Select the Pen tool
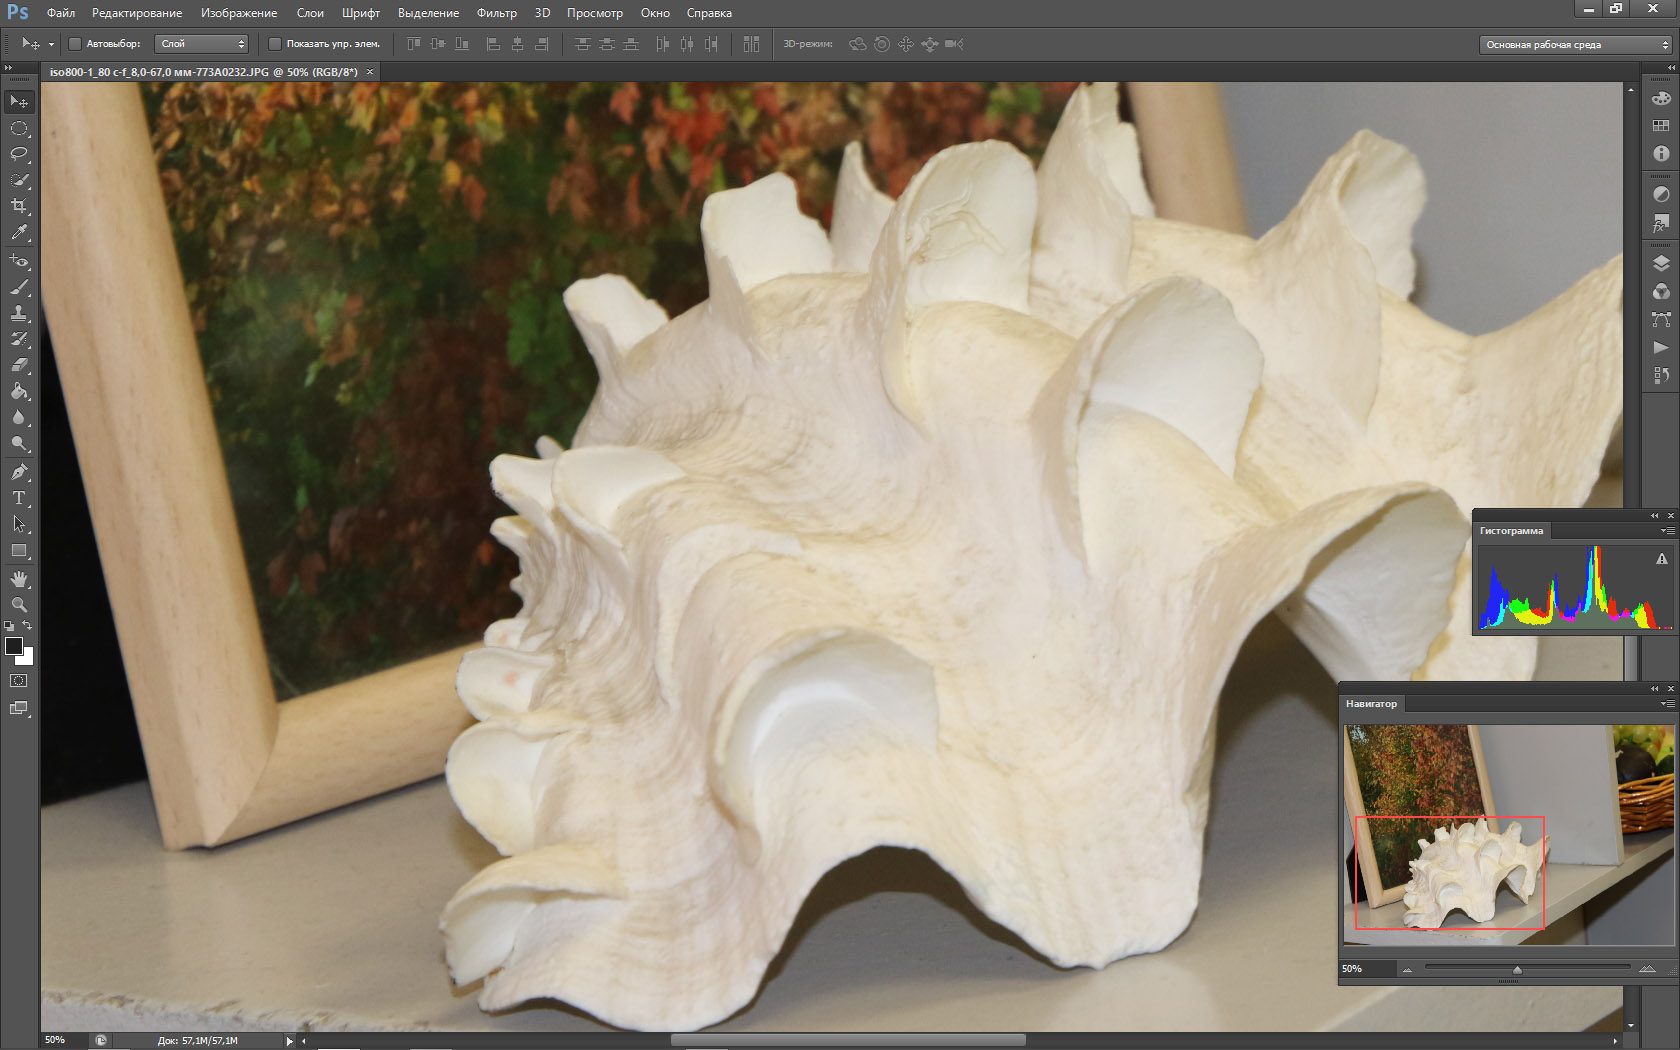 click(19, 472)
